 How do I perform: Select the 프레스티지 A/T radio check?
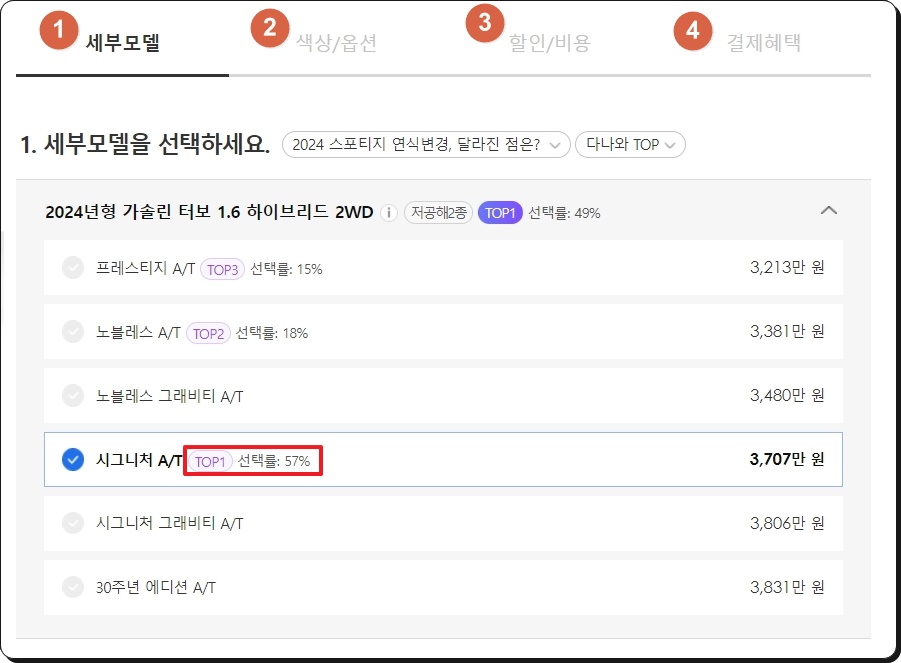[73, 268]
